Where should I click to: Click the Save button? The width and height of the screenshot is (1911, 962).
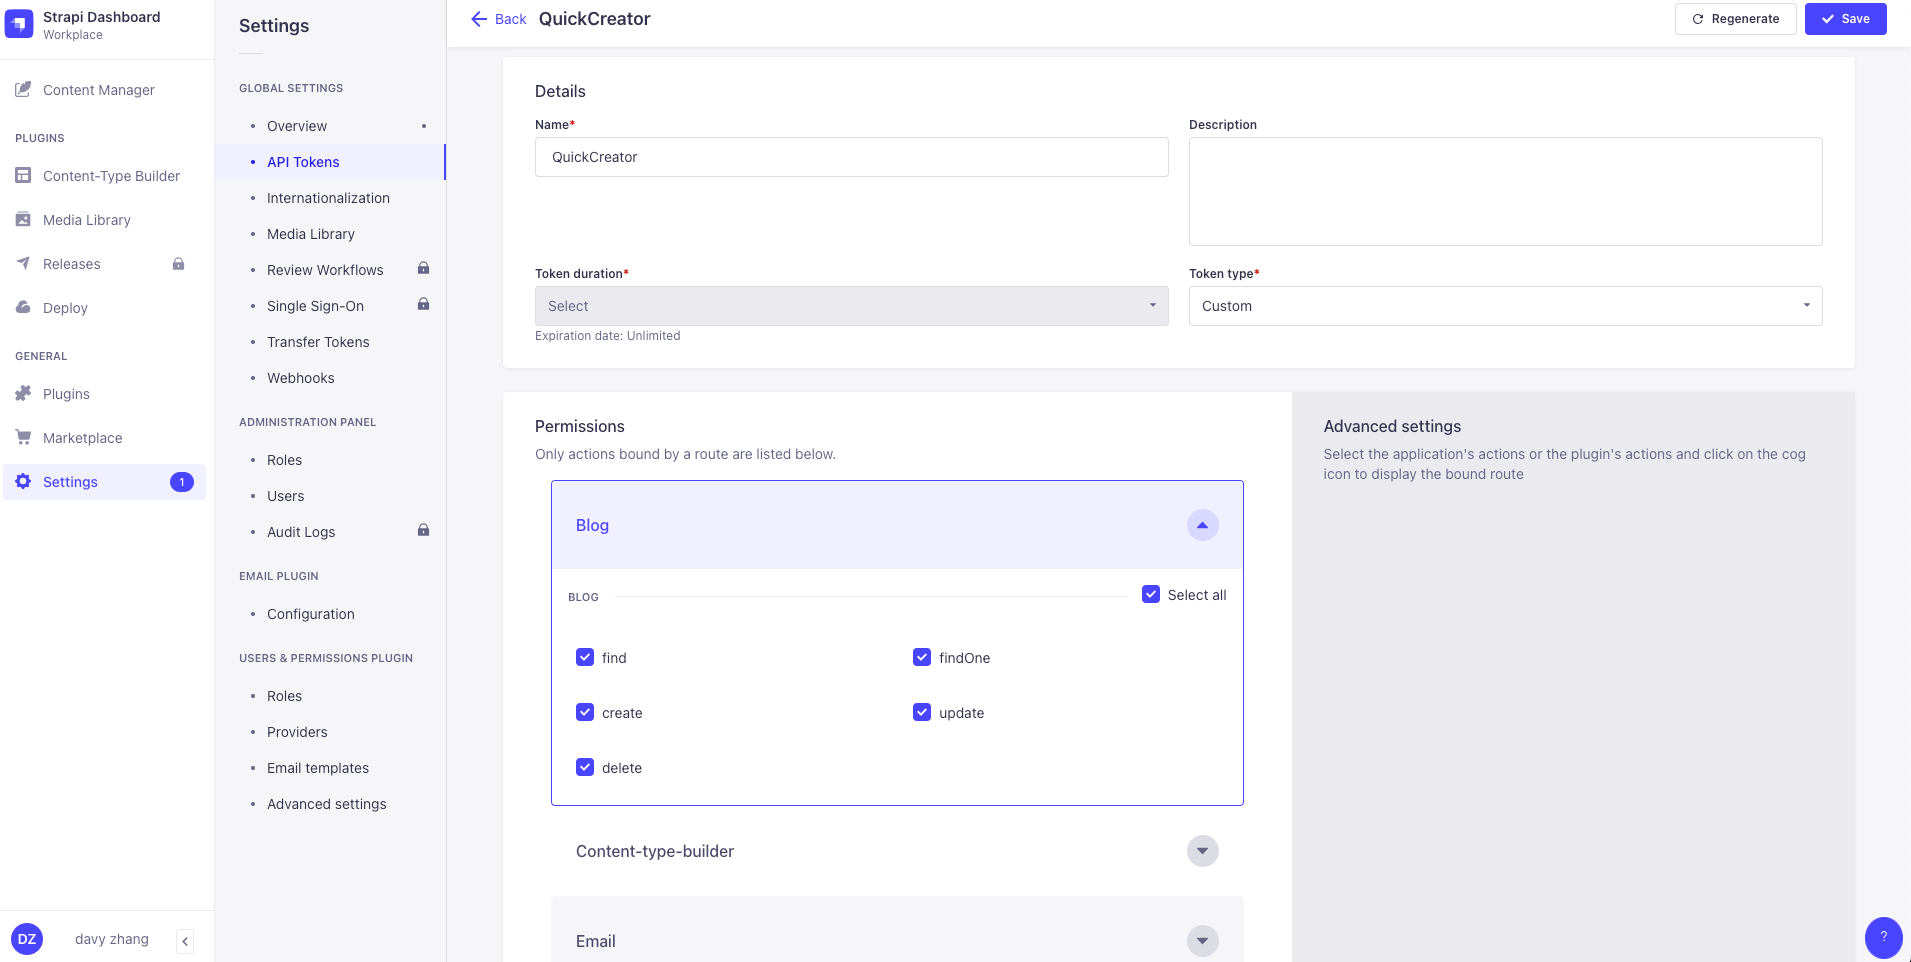1846,19
